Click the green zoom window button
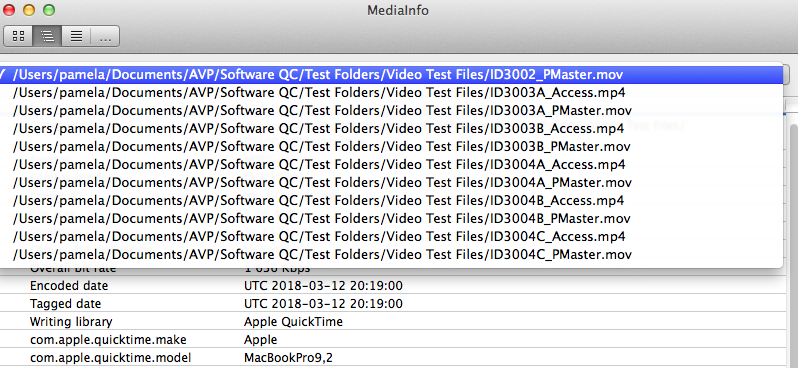Image resolution: width=798 pixels, height=368 pixels. pyautogui.click(x=49, y=10)
